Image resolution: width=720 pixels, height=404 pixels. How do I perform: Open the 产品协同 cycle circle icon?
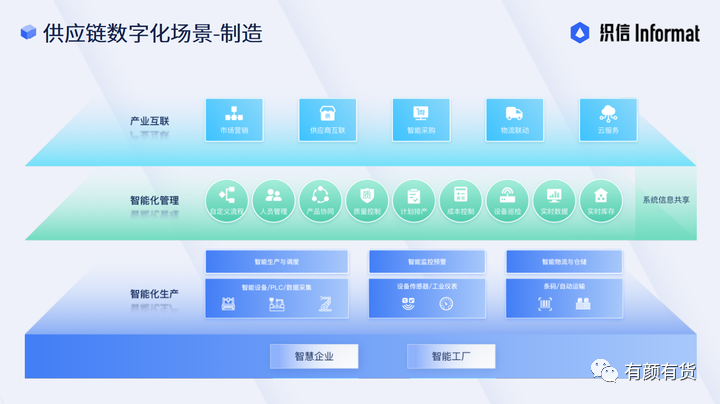pos(321,201)
